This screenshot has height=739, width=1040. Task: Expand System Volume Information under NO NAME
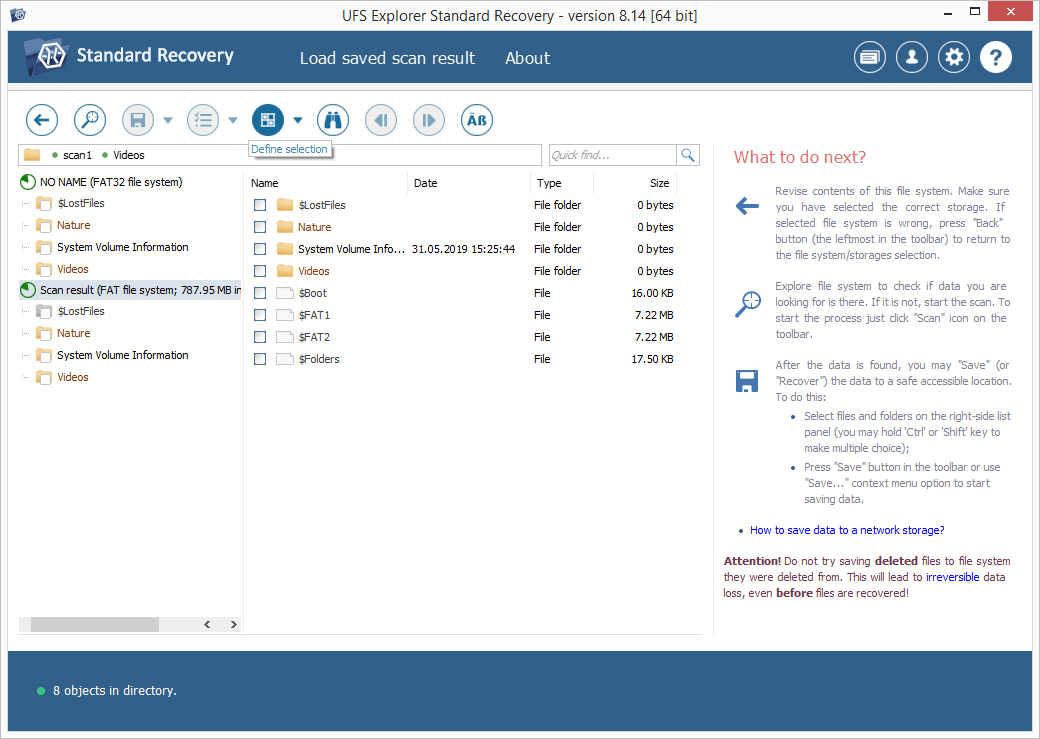point(25,247)
